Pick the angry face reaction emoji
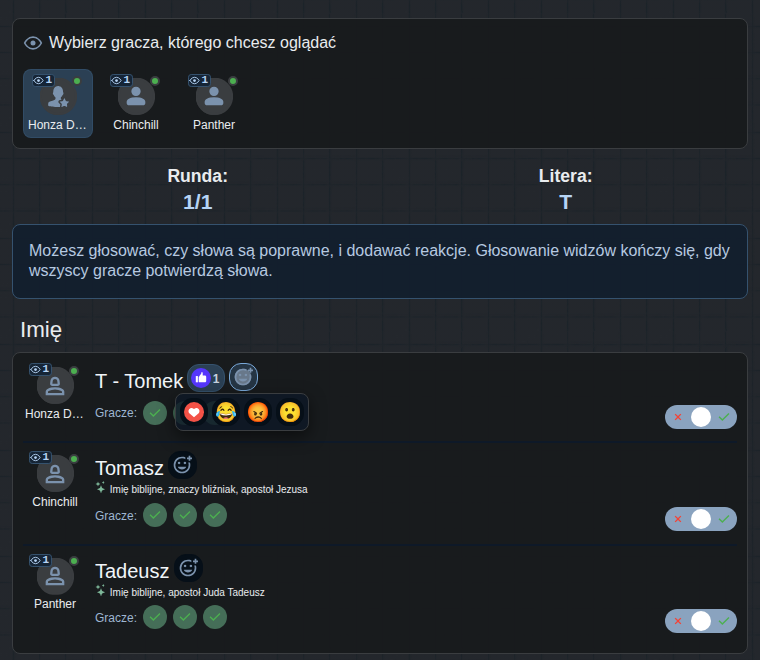Screen dimensions: 760x660 click(258, 412)
